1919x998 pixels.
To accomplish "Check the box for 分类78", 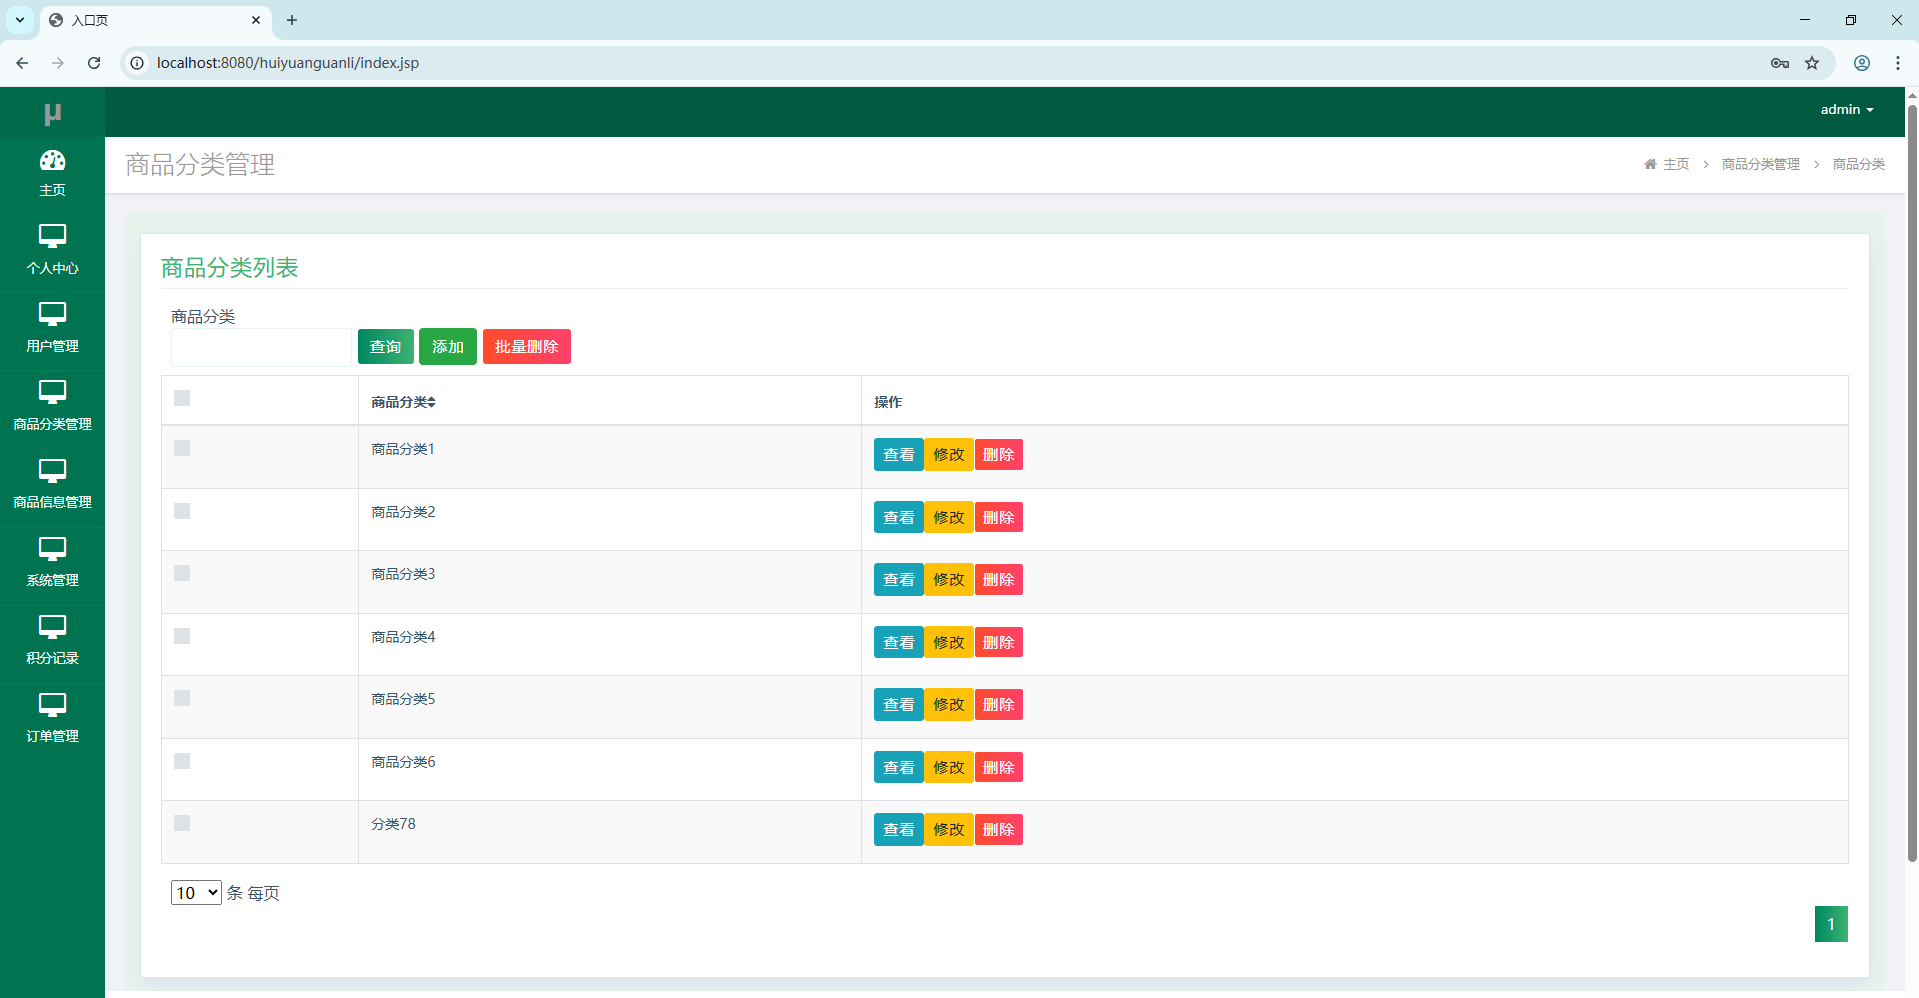I will pyautogui.click(x=182, y=823).
